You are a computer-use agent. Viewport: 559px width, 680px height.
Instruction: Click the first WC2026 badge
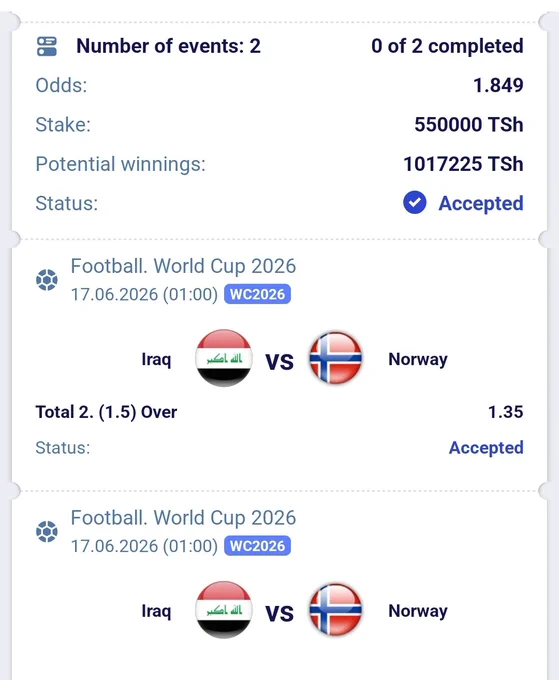click(257, 294)
